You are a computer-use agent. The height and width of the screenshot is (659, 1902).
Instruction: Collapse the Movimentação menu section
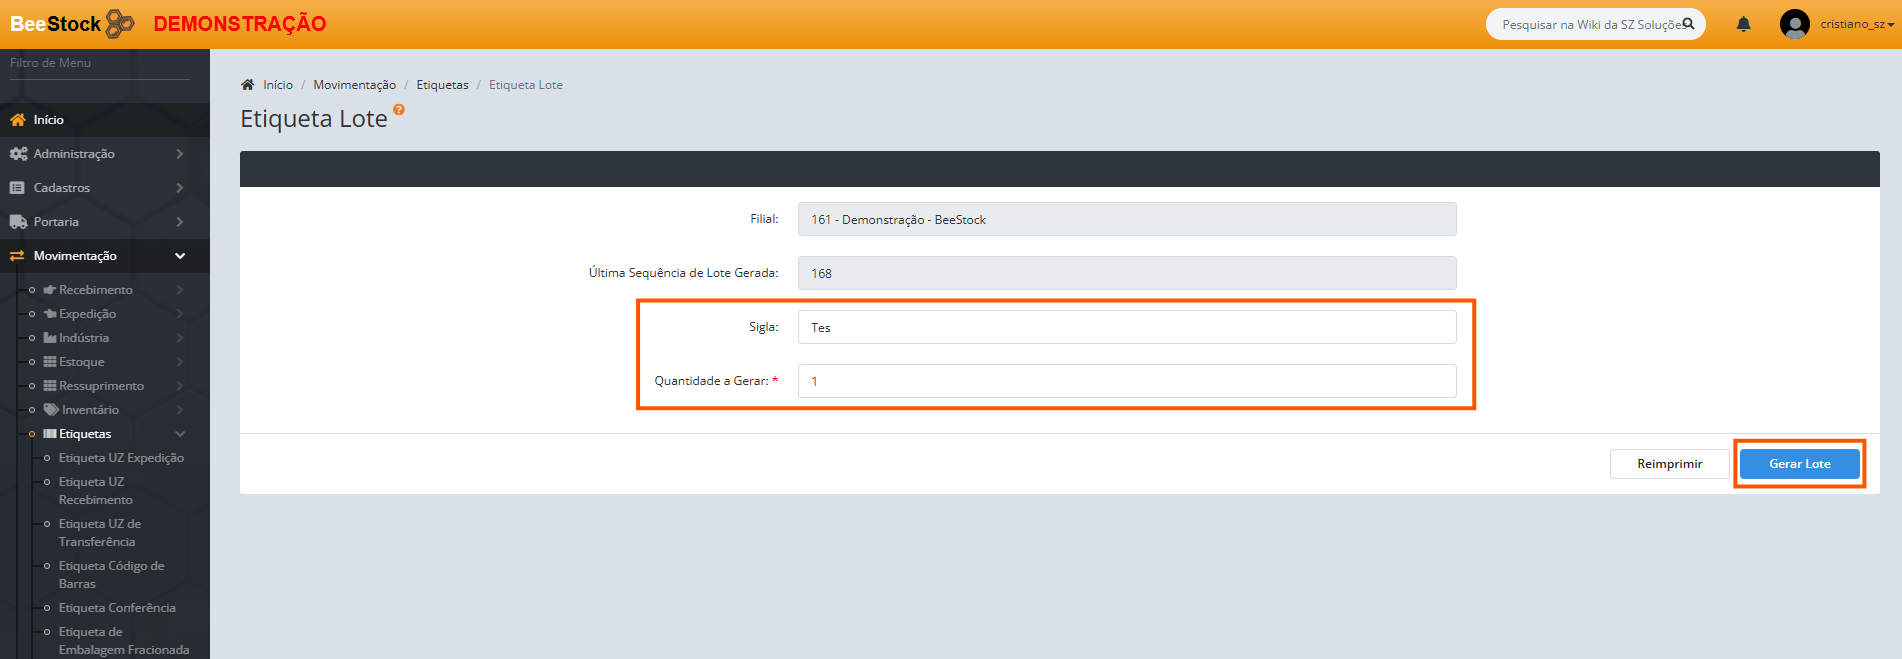click(x=180, y=256)
